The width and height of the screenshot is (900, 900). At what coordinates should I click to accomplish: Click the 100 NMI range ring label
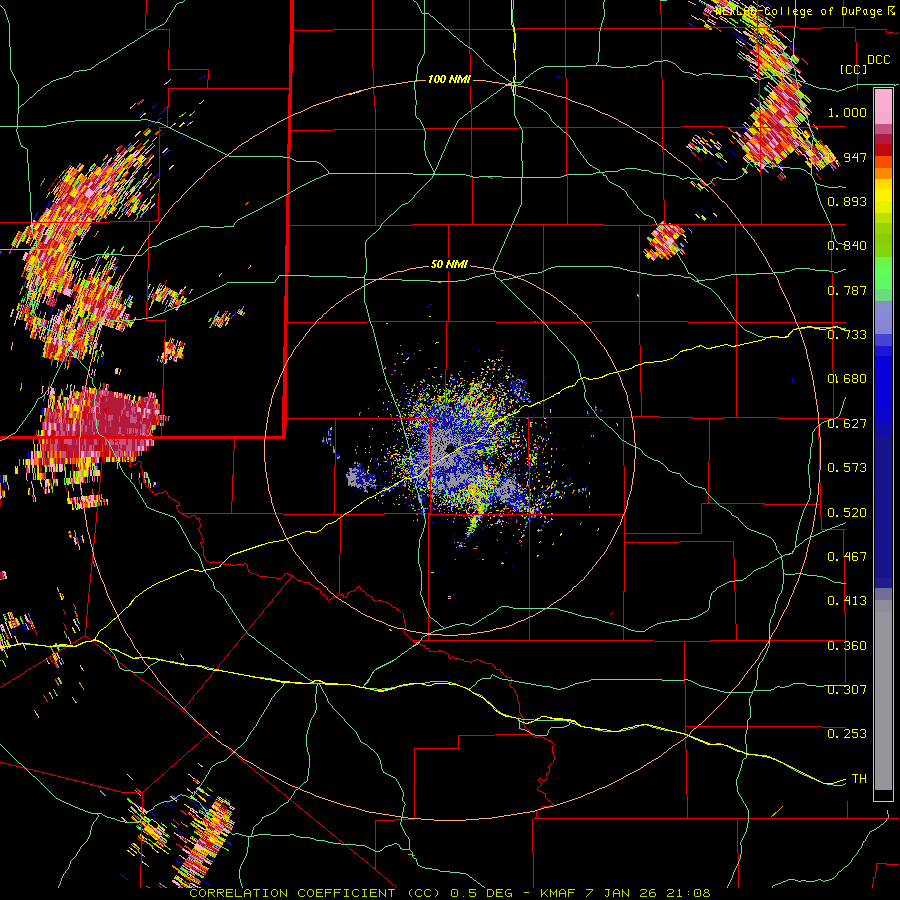[x=449, y=79]
